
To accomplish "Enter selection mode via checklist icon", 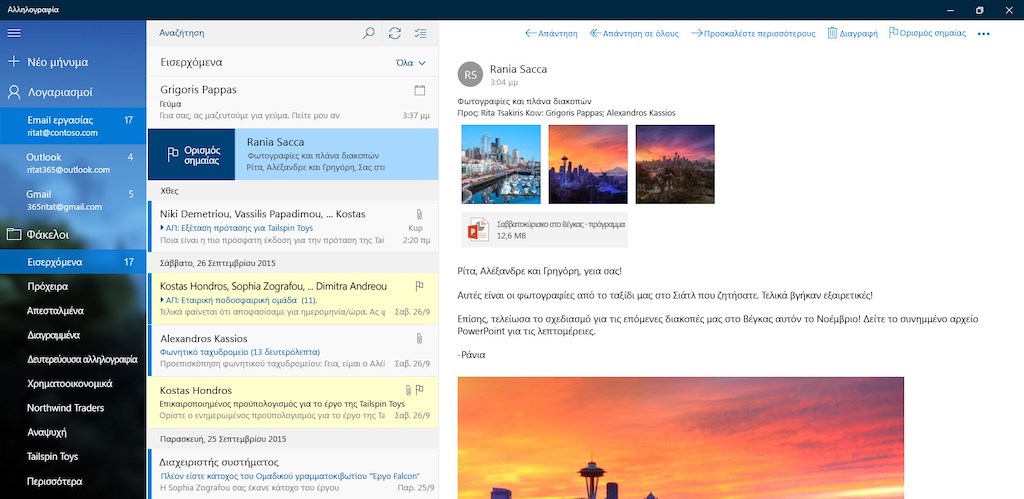I will pos(421,33).
